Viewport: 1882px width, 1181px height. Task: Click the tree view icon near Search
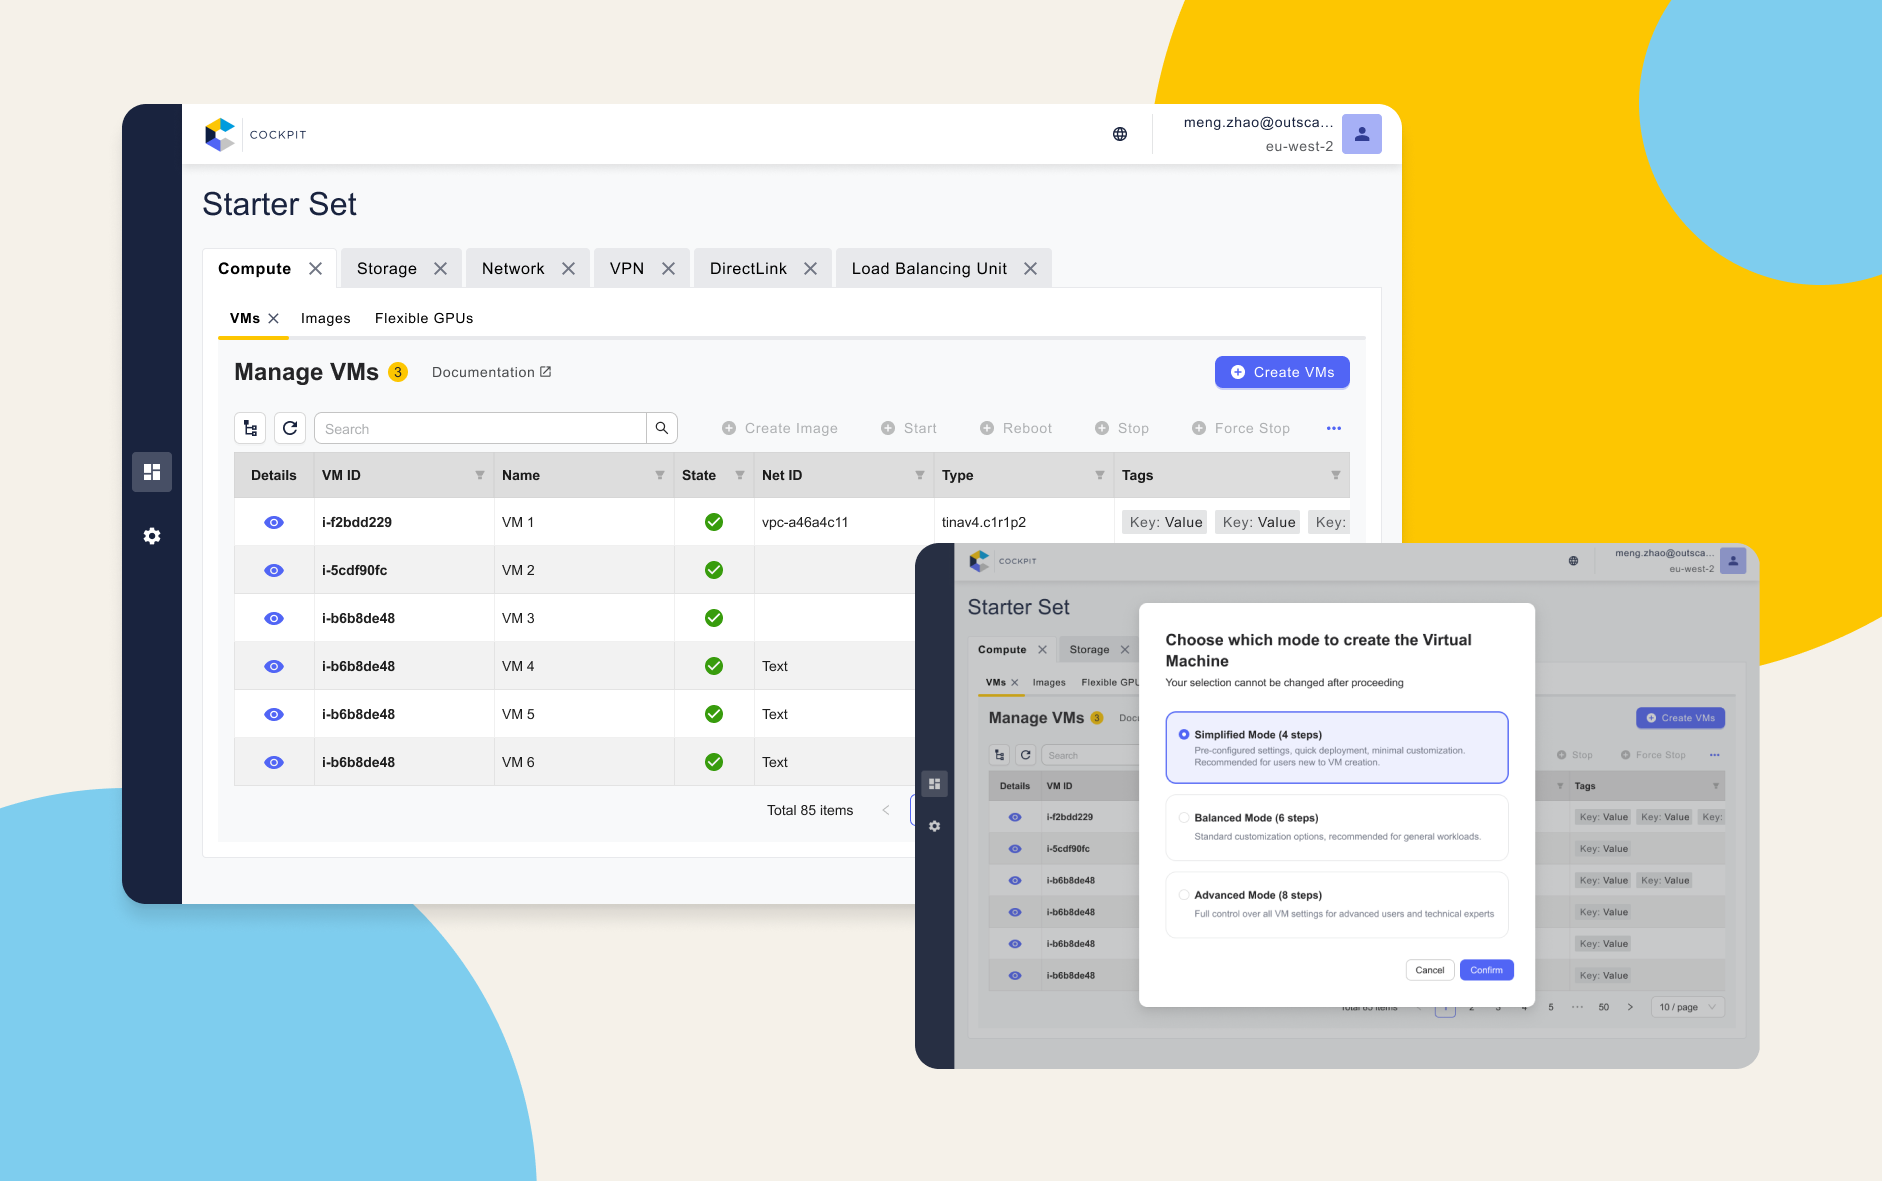click(250, 428)
